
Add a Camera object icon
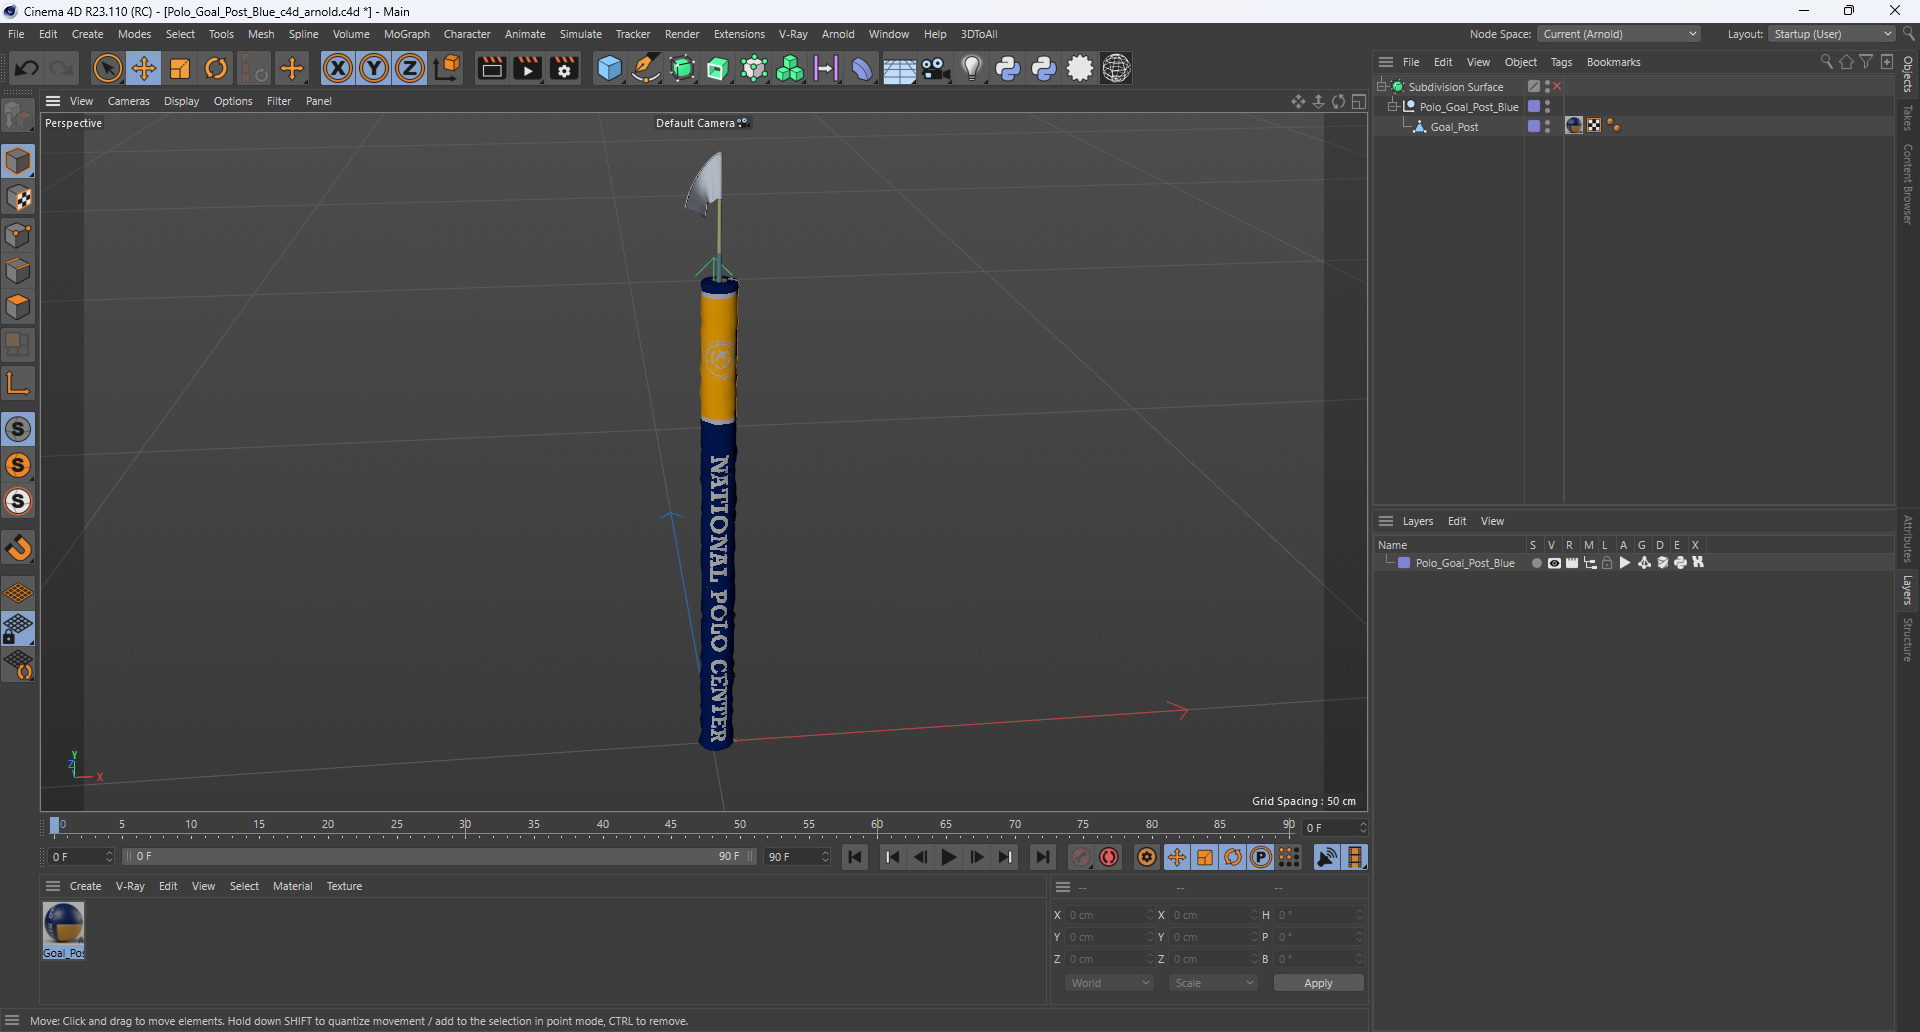pos(935,68)
